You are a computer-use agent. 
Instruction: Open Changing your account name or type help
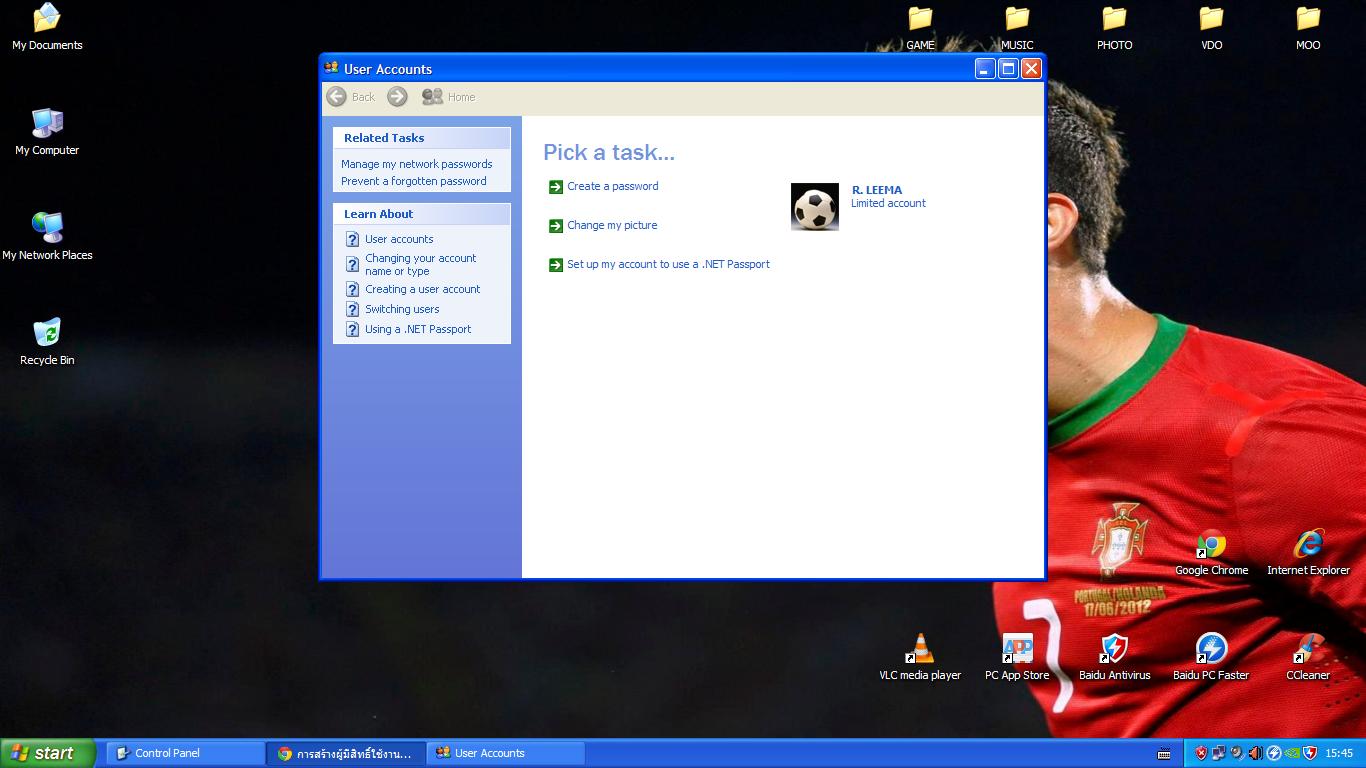[x=420, y=264]
